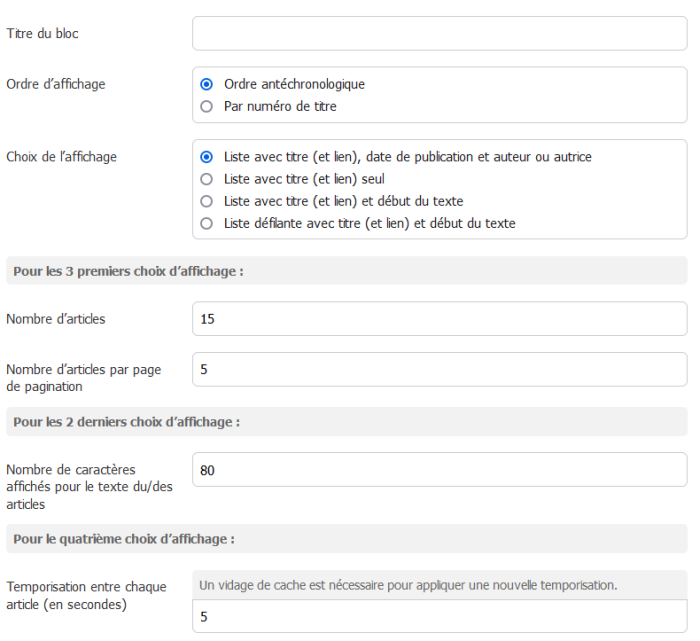This screenshot has height=641, width=700.
Task: Focus the Temporisation seconds input field
Action: coord(439,617)
